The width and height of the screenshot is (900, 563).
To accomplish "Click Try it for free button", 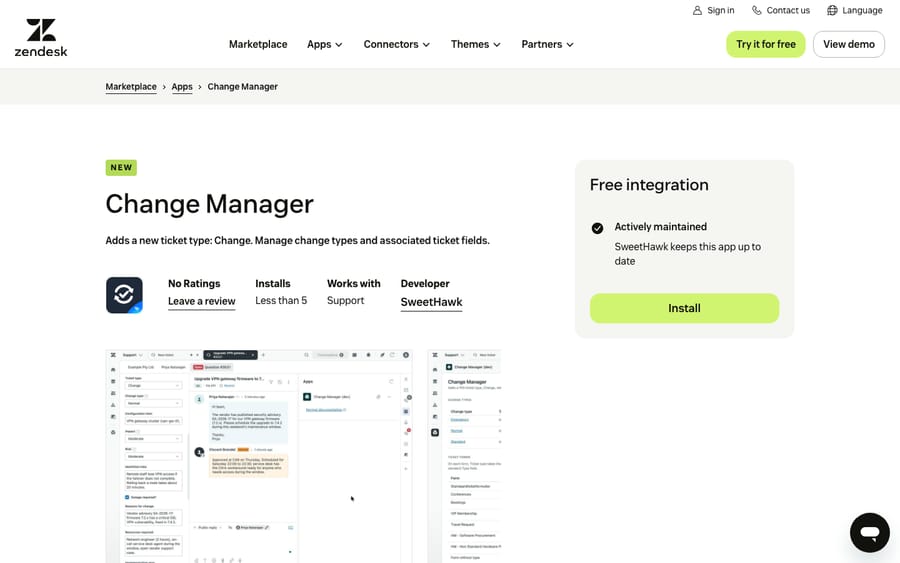I will click(766, 44).
